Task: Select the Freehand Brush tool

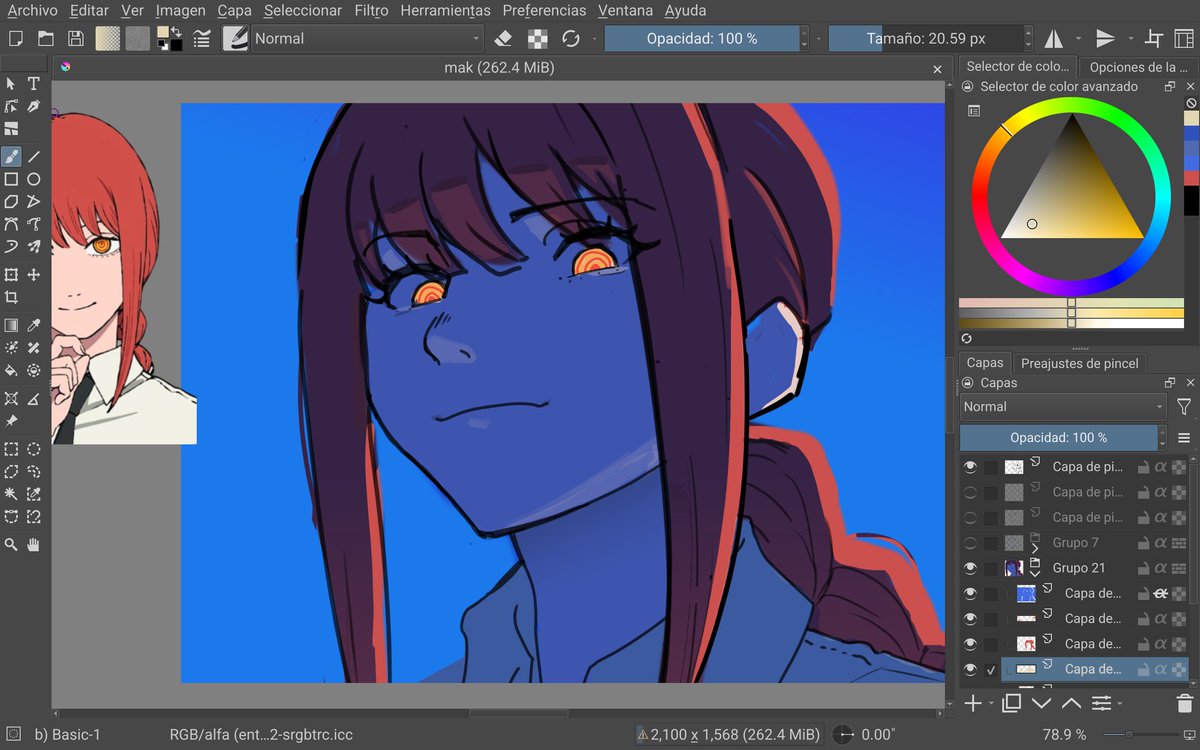Action: [11, 157]
